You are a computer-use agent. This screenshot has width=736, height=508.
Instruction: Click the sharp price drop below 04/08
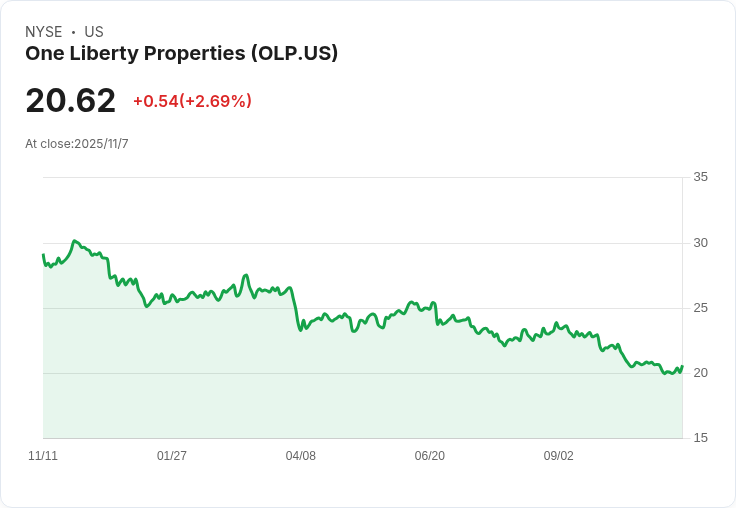[x=296, y=309]
